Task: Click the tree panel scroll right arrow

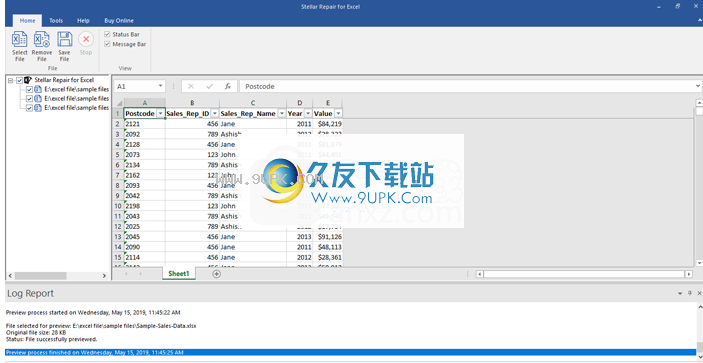Action: click(x=104, y=276)
